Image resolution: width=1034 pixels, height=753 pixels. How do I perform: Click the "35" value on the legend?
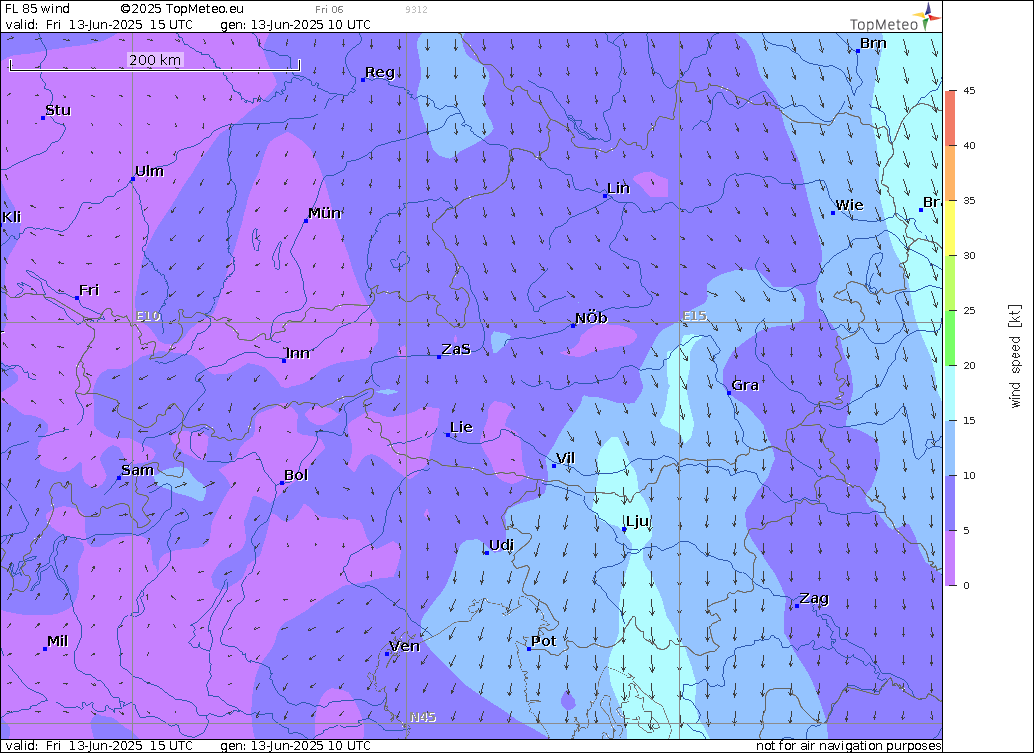969,200
